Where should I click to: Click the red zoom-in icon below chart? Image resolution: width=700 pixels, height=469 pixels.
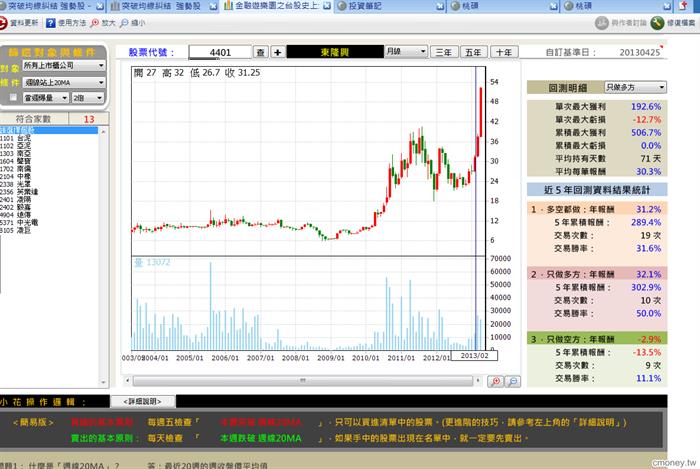pos(496,382)
